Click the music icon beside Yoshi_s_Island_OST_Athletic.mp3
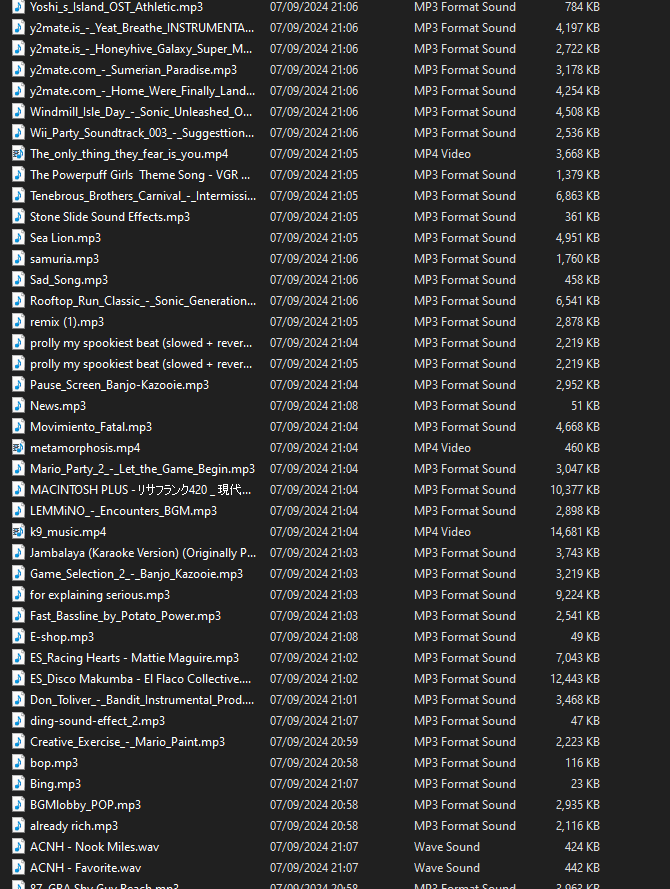This screenshot has height=889, width=670. pyautogui.click(x=18, y=7)
